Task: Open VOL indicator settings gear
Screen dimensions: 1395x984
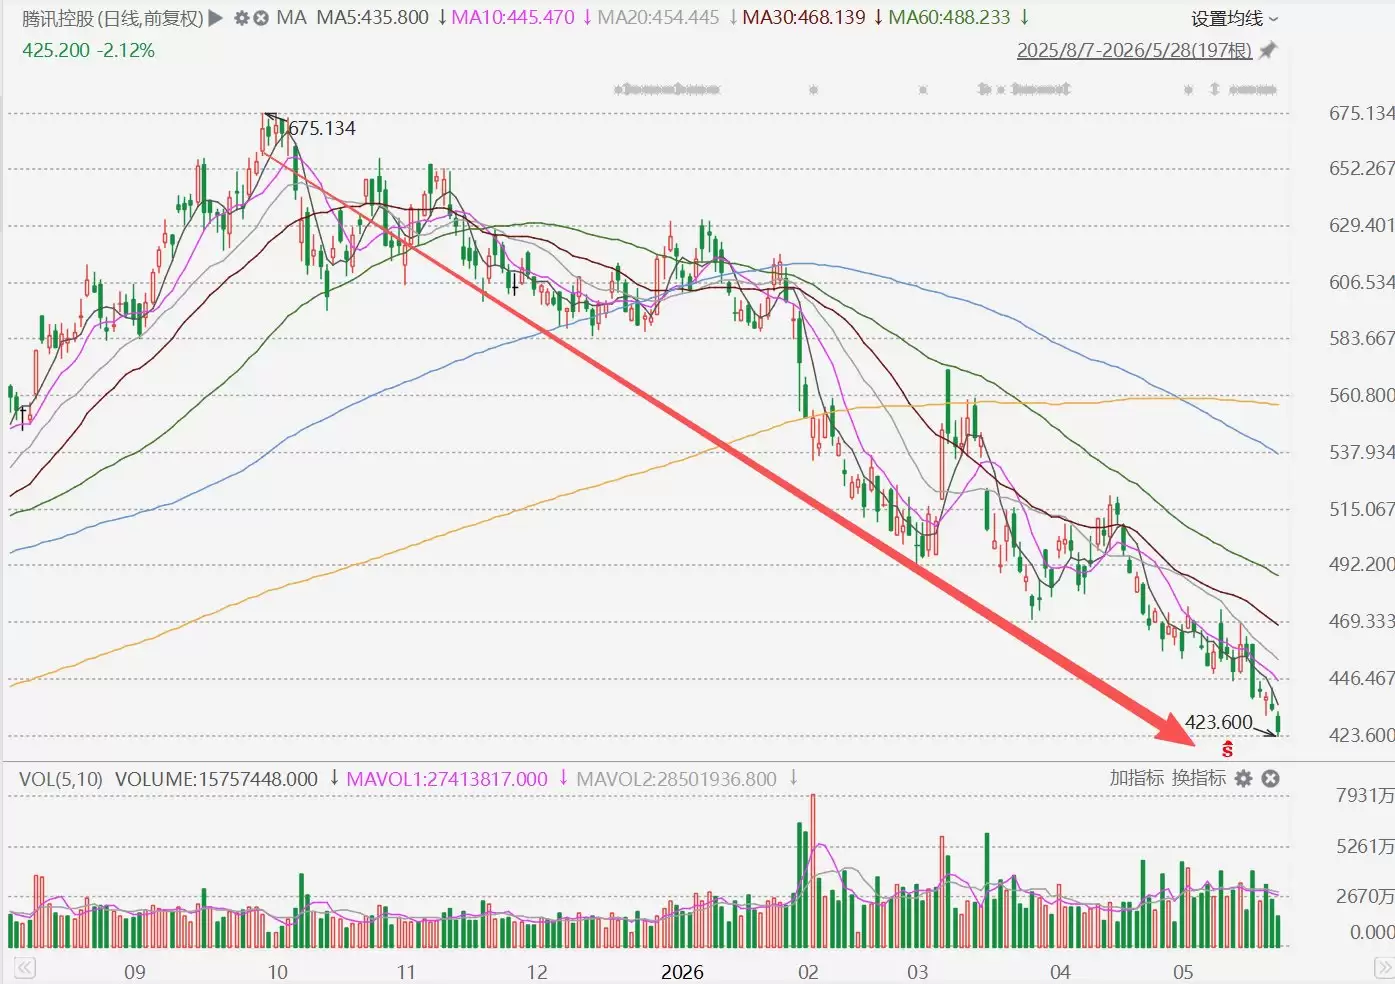Action: 1243,778
